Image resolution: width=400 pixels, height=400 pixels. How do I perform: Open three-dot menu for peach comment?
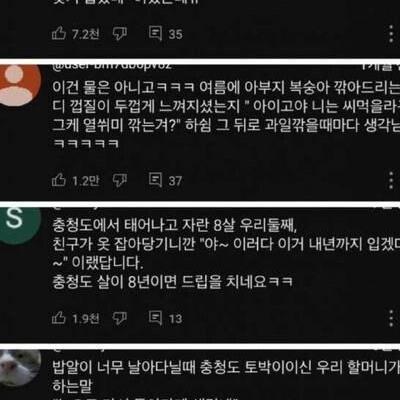[x=391, y=180]
